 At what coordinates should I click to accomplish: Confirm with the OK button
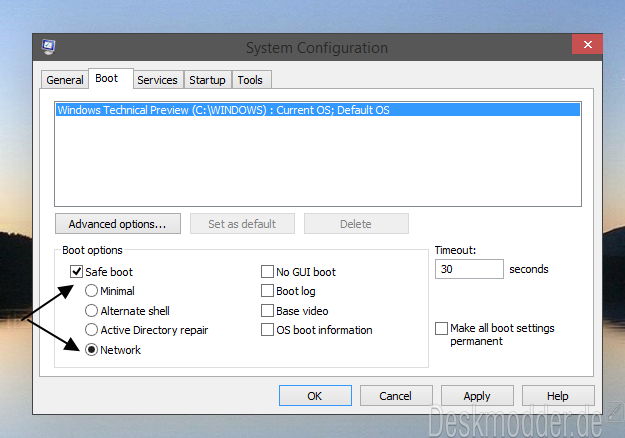[x=315, y=395]
